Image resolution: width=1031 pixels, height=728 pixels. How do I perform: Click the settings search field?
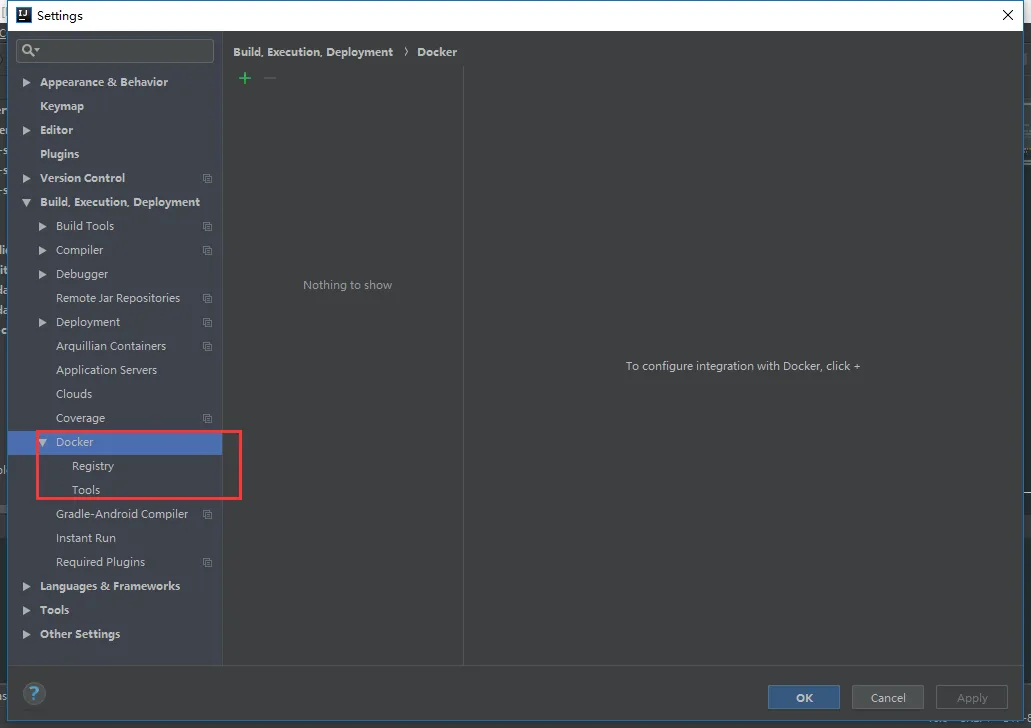(115, 51)
